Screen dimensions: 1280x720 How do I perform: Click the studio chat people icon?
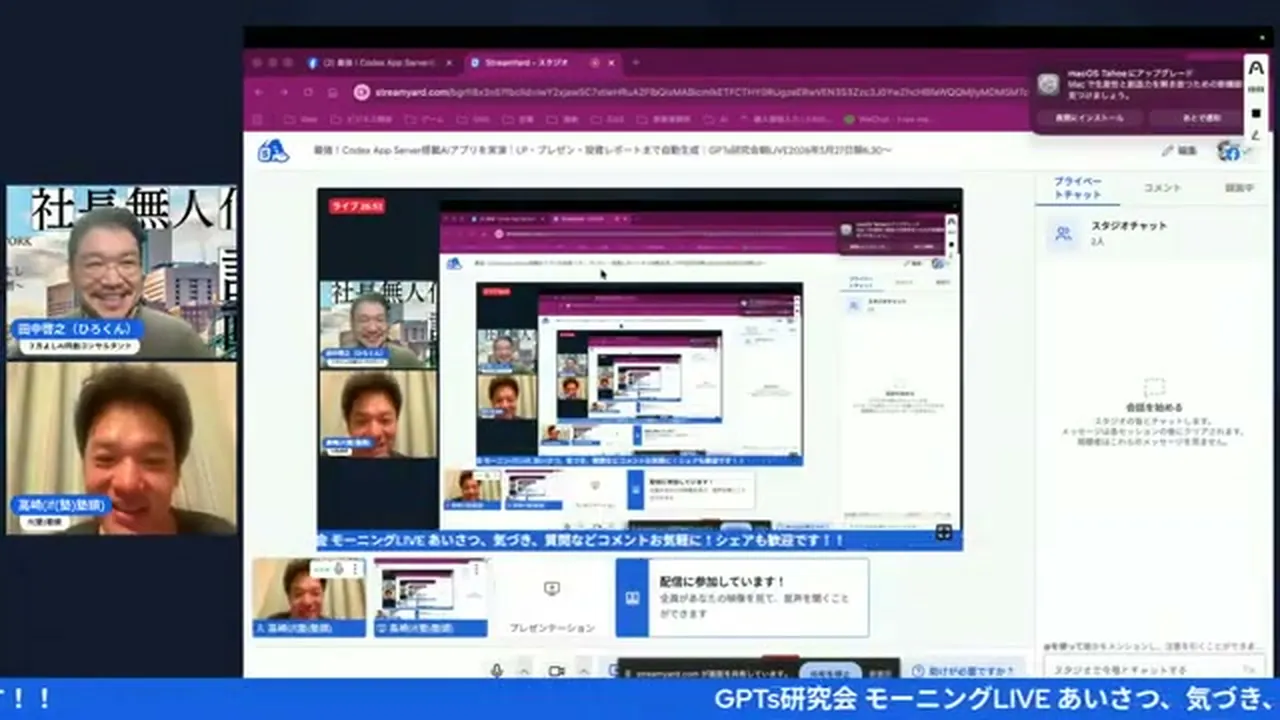pos(1064,233)
